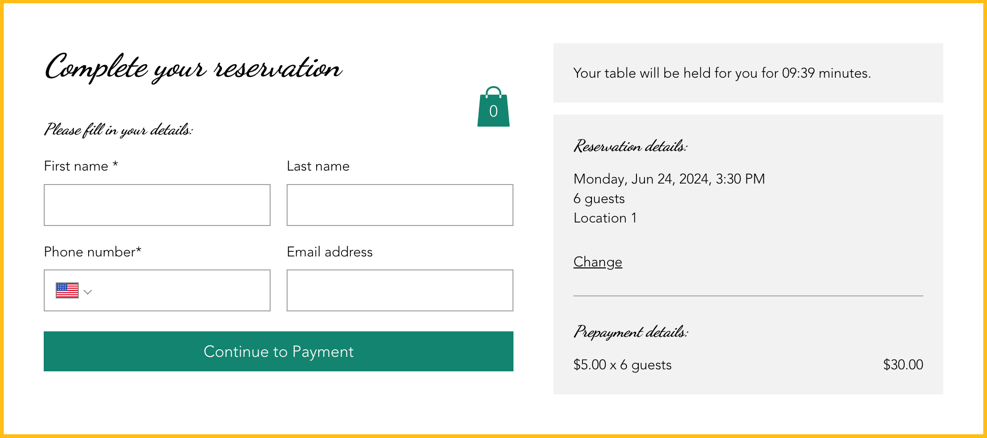The height and width of the screenshot is (438, 987).
Task: Select the Email address input box
Action: tap(400, 290)
